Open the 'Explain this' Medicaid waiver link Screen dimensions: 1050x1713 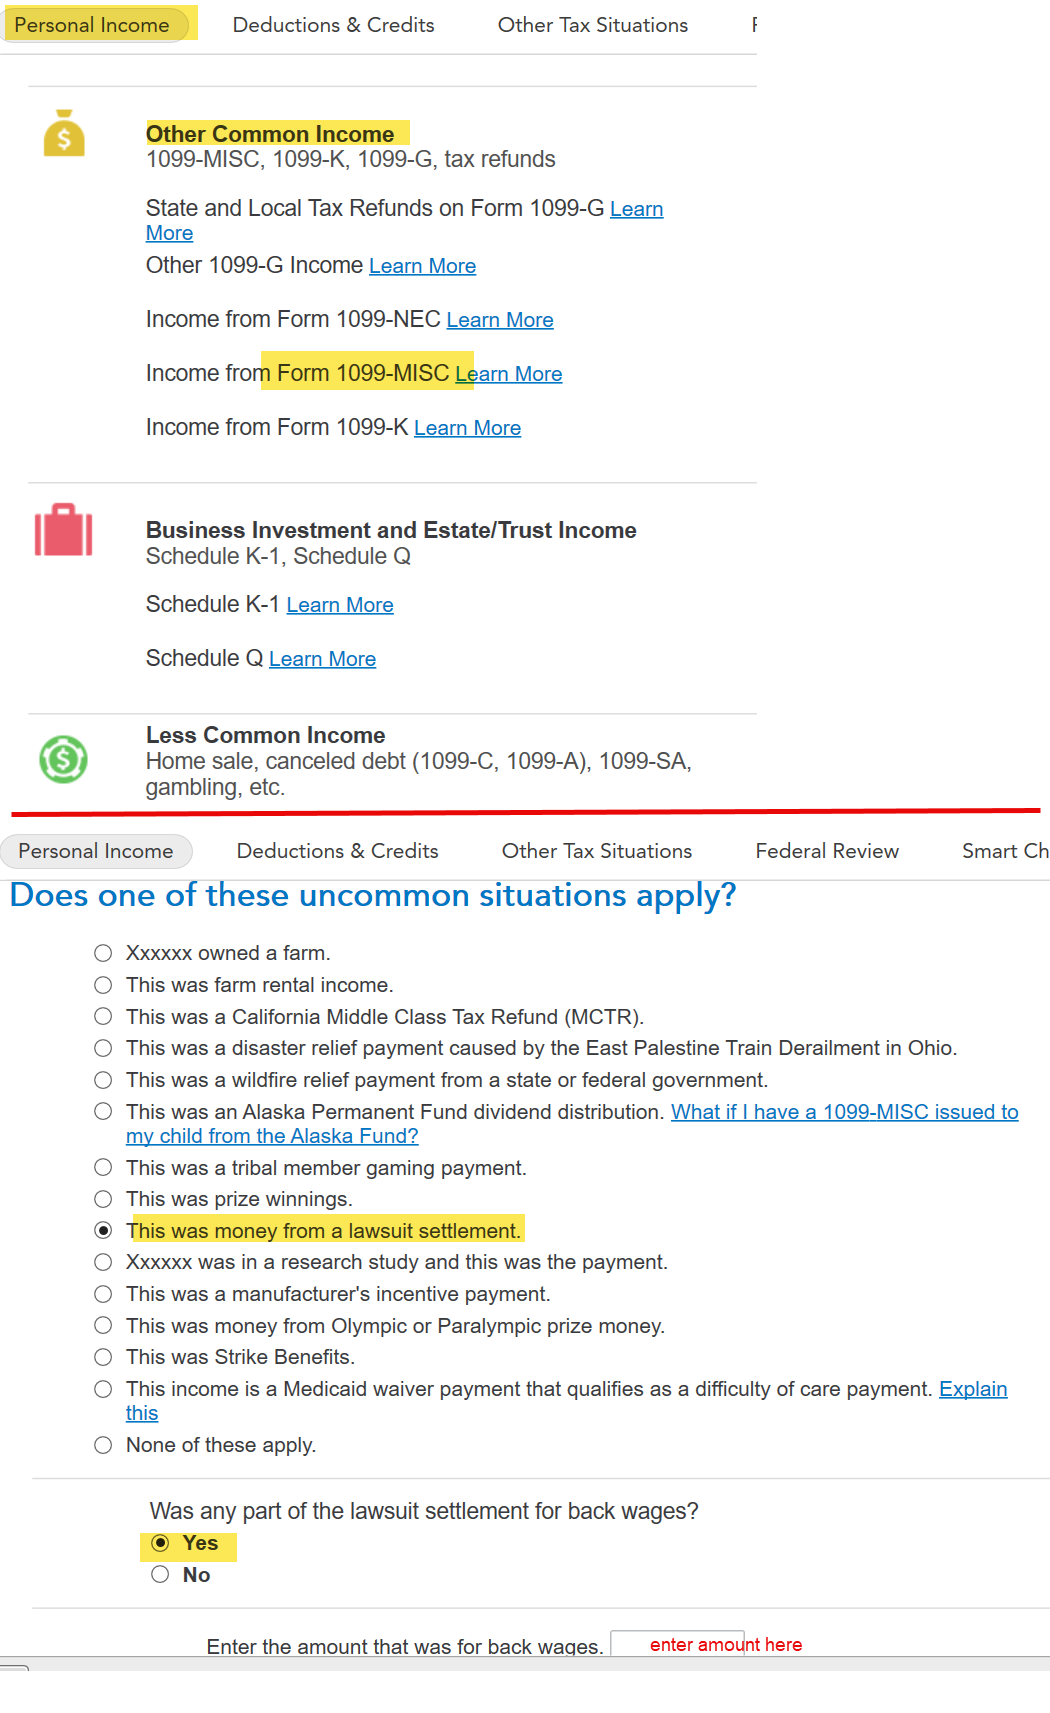click(973, 1389)
